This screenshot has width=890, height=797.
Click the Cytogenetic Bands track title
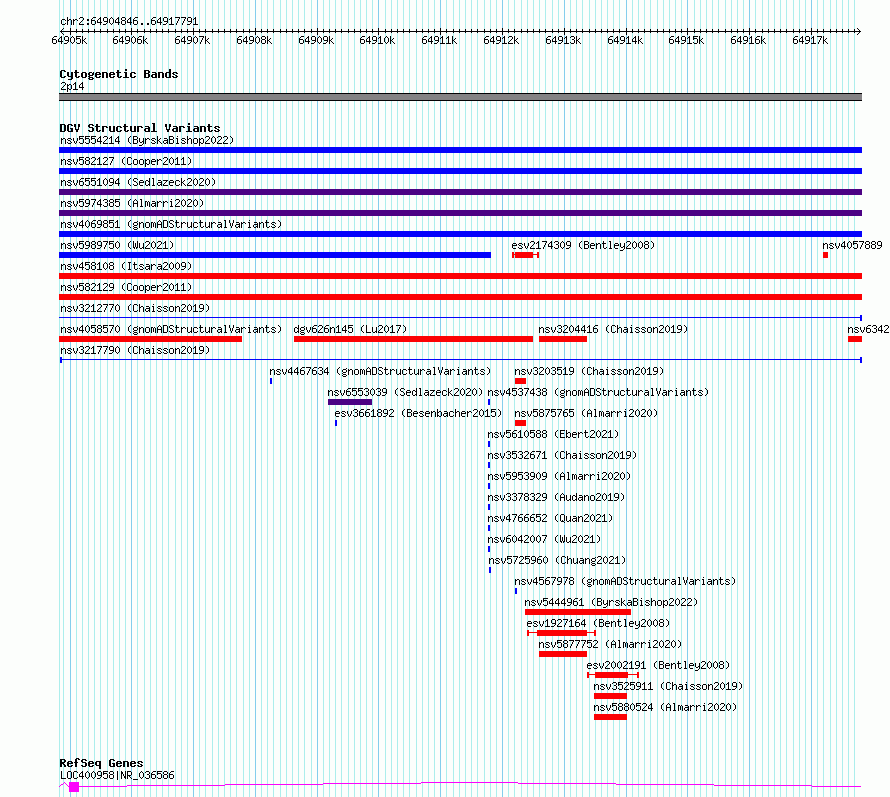(x=119, y=74)
